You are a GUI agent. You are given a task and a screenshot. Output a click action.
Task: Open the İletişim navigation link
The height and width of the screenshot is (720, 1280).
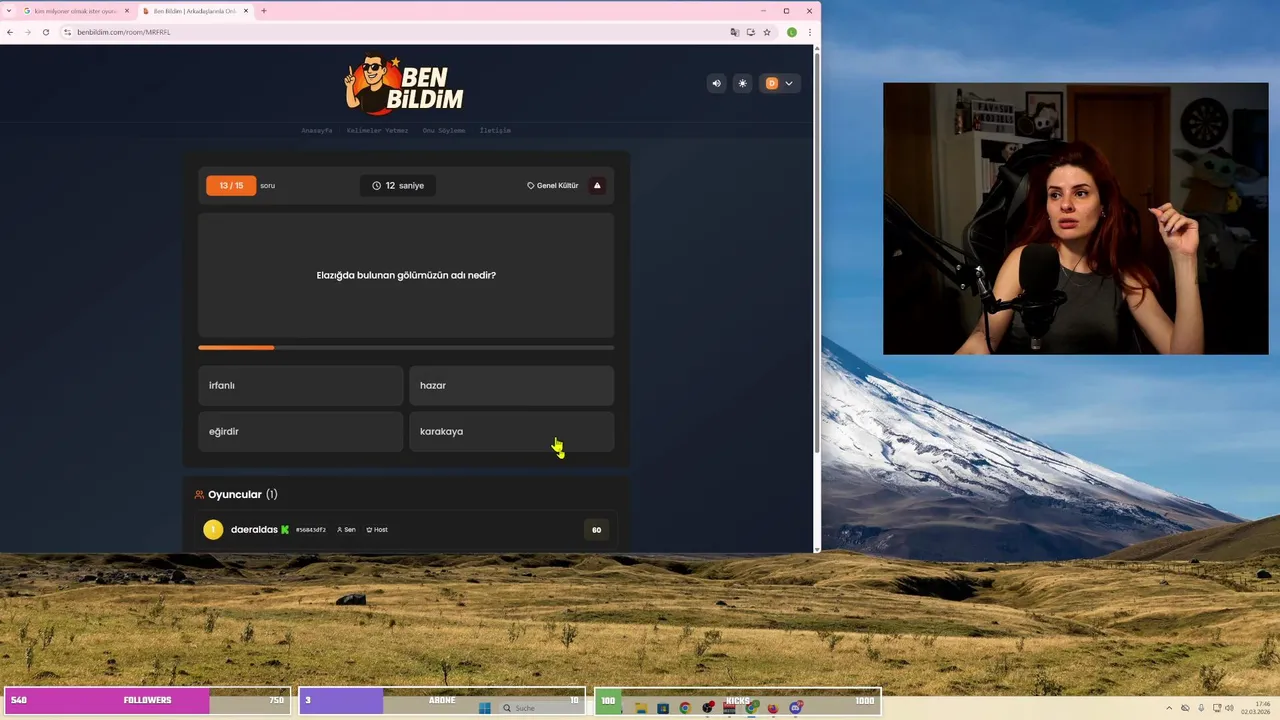[495, 131]
